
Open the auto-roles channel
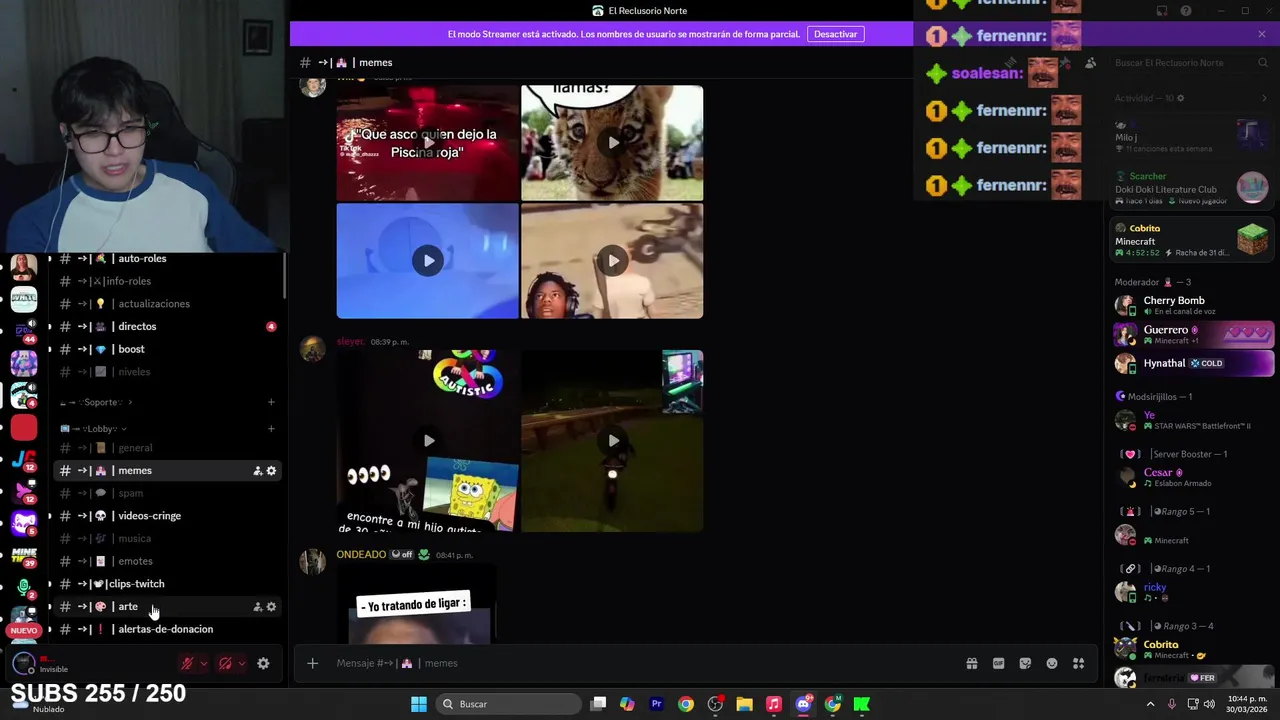(x=167, y=258)
